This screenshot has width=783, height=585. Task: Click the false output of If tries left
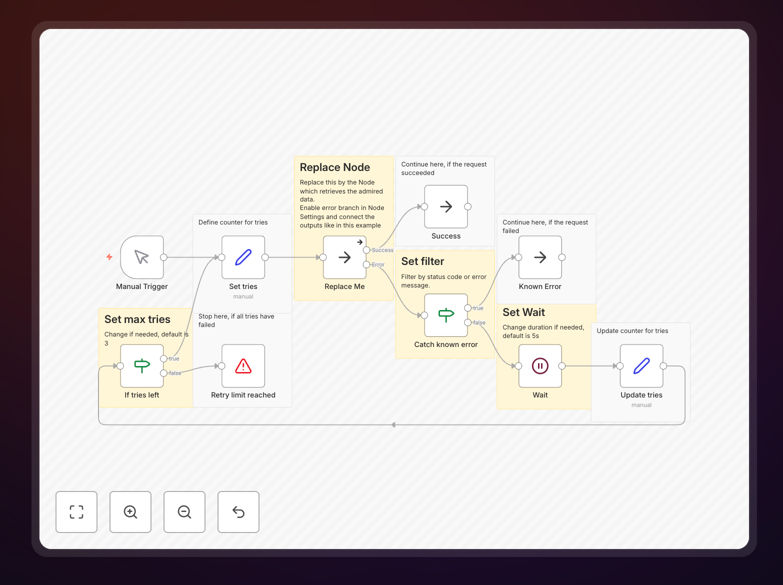(x=164, y=373)
